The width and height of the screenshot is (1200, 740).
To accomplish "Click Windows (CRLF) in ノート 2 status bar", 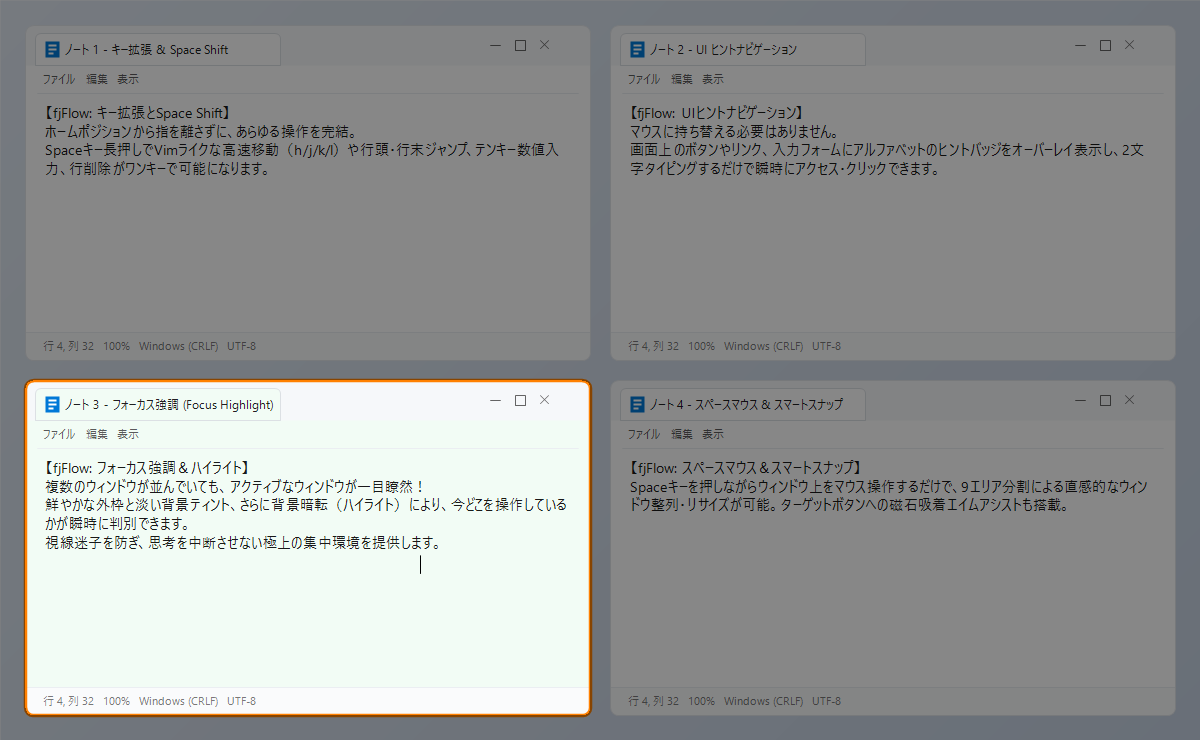I will pyautogui.click(x=763, y=346).
